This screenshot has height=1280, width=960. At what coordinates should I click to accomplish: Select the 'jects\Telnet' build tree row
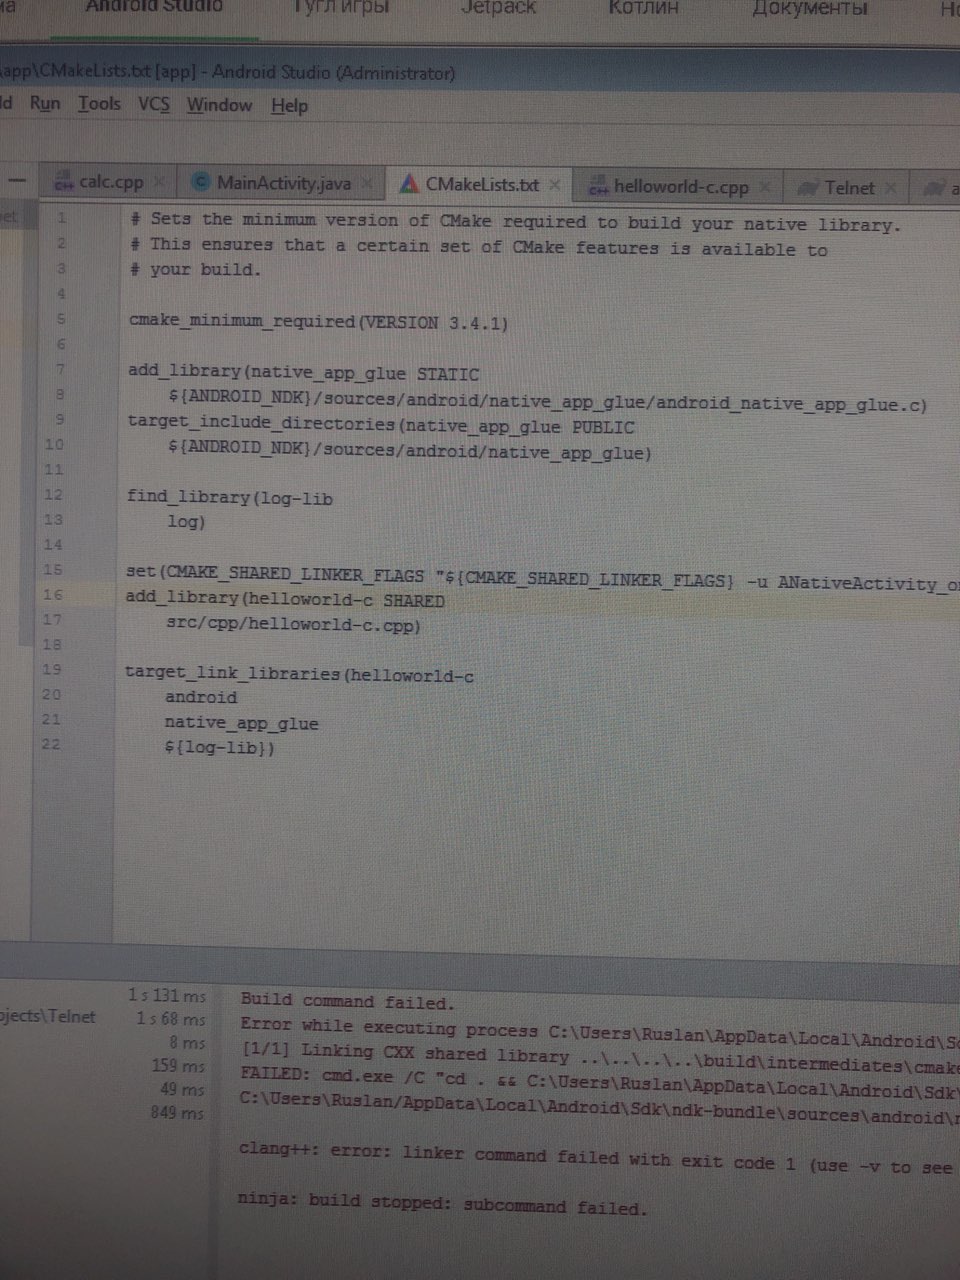point(48,1017)
